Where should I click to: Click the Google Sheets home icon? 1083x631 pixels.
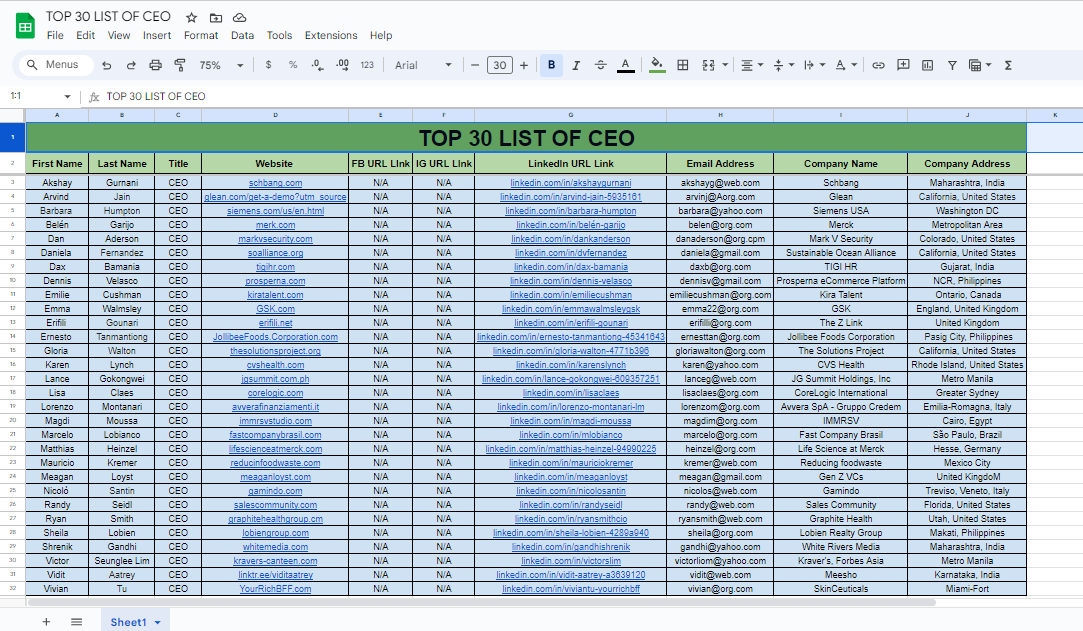coord(26,26)
